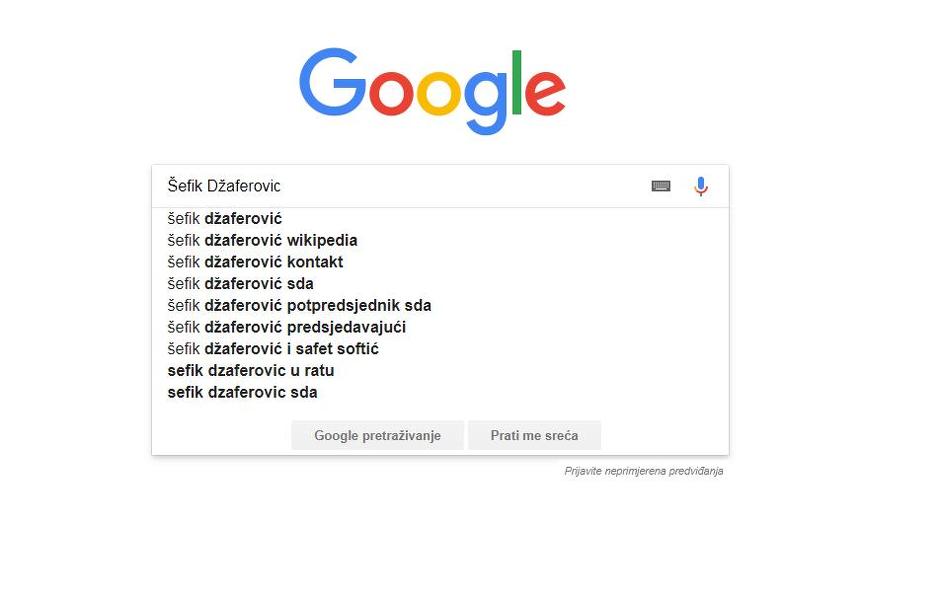Select the unaccented "sefik dzaferovic sda" suggestion
The height and width of the screenshot is (598, 938).
coord(242,392)
